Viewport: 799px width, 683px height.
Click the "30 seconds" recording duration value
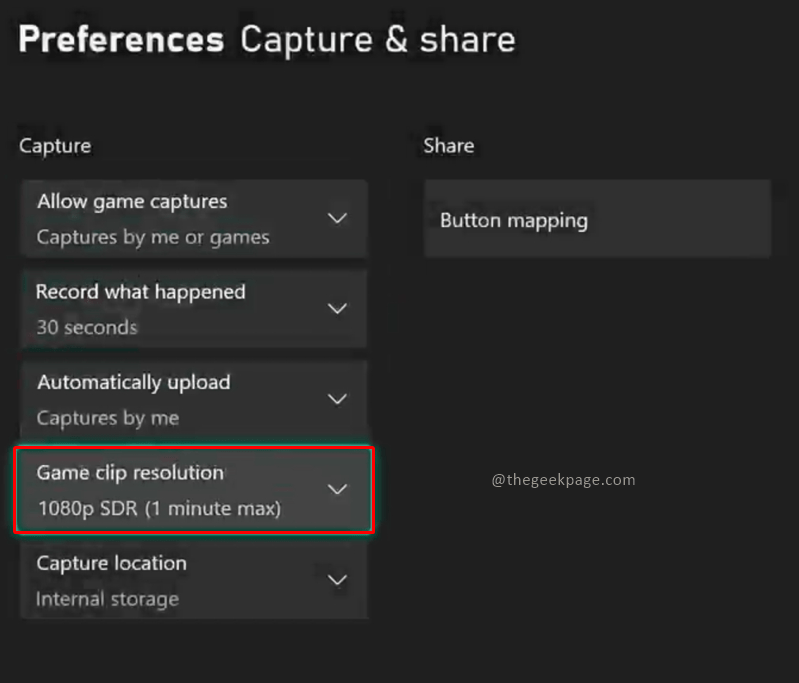point(87,327)
